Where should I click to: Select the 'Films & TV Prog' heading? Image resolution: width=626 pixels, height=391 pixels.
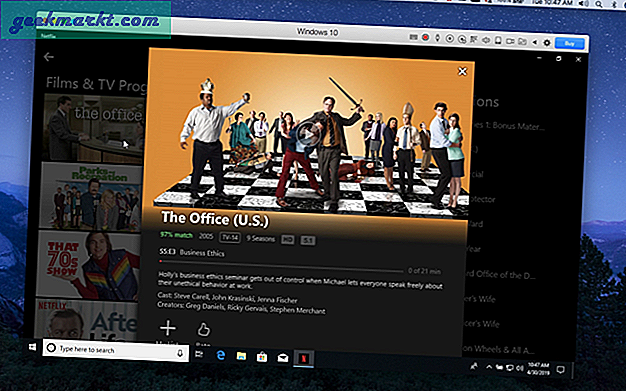97,84
